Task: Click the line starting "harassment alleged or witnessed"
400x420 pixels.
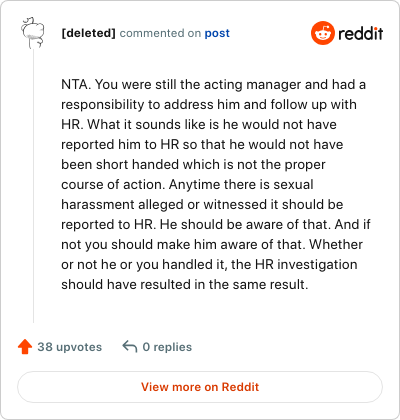Action: 202,204
